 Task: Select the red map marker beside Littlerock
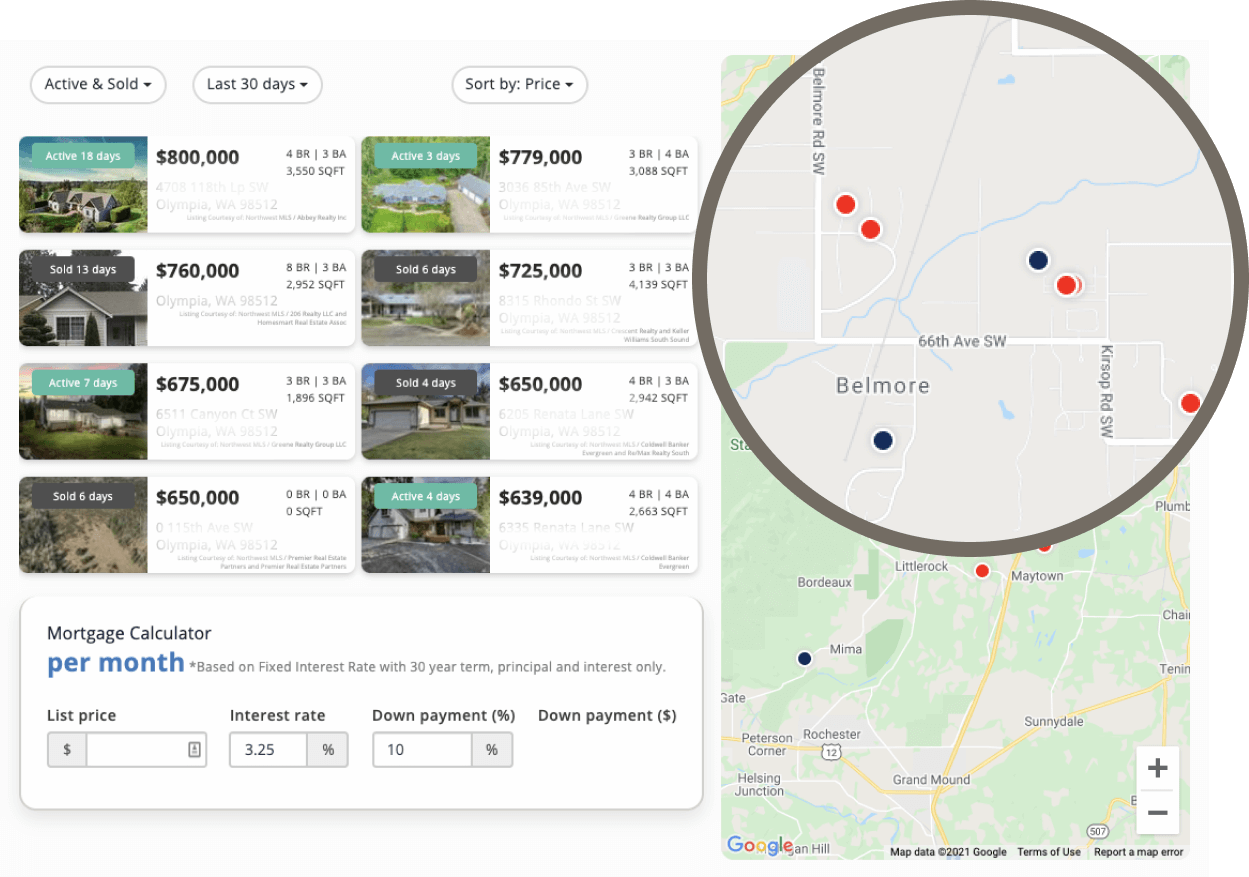click(x=982, y=571)
